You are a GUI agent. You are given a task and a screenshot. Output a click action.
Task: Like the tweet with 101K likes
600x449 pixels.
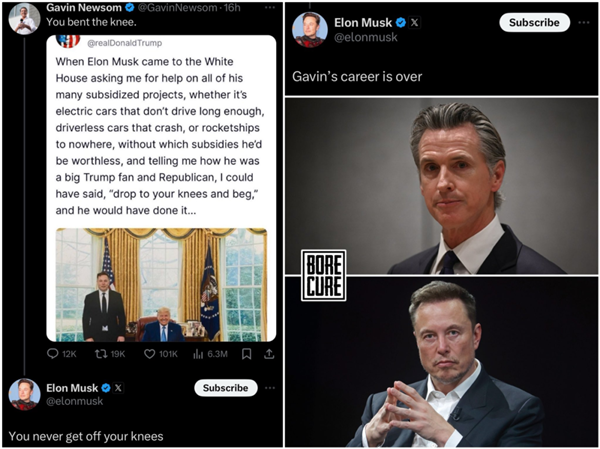coord(150,353)
